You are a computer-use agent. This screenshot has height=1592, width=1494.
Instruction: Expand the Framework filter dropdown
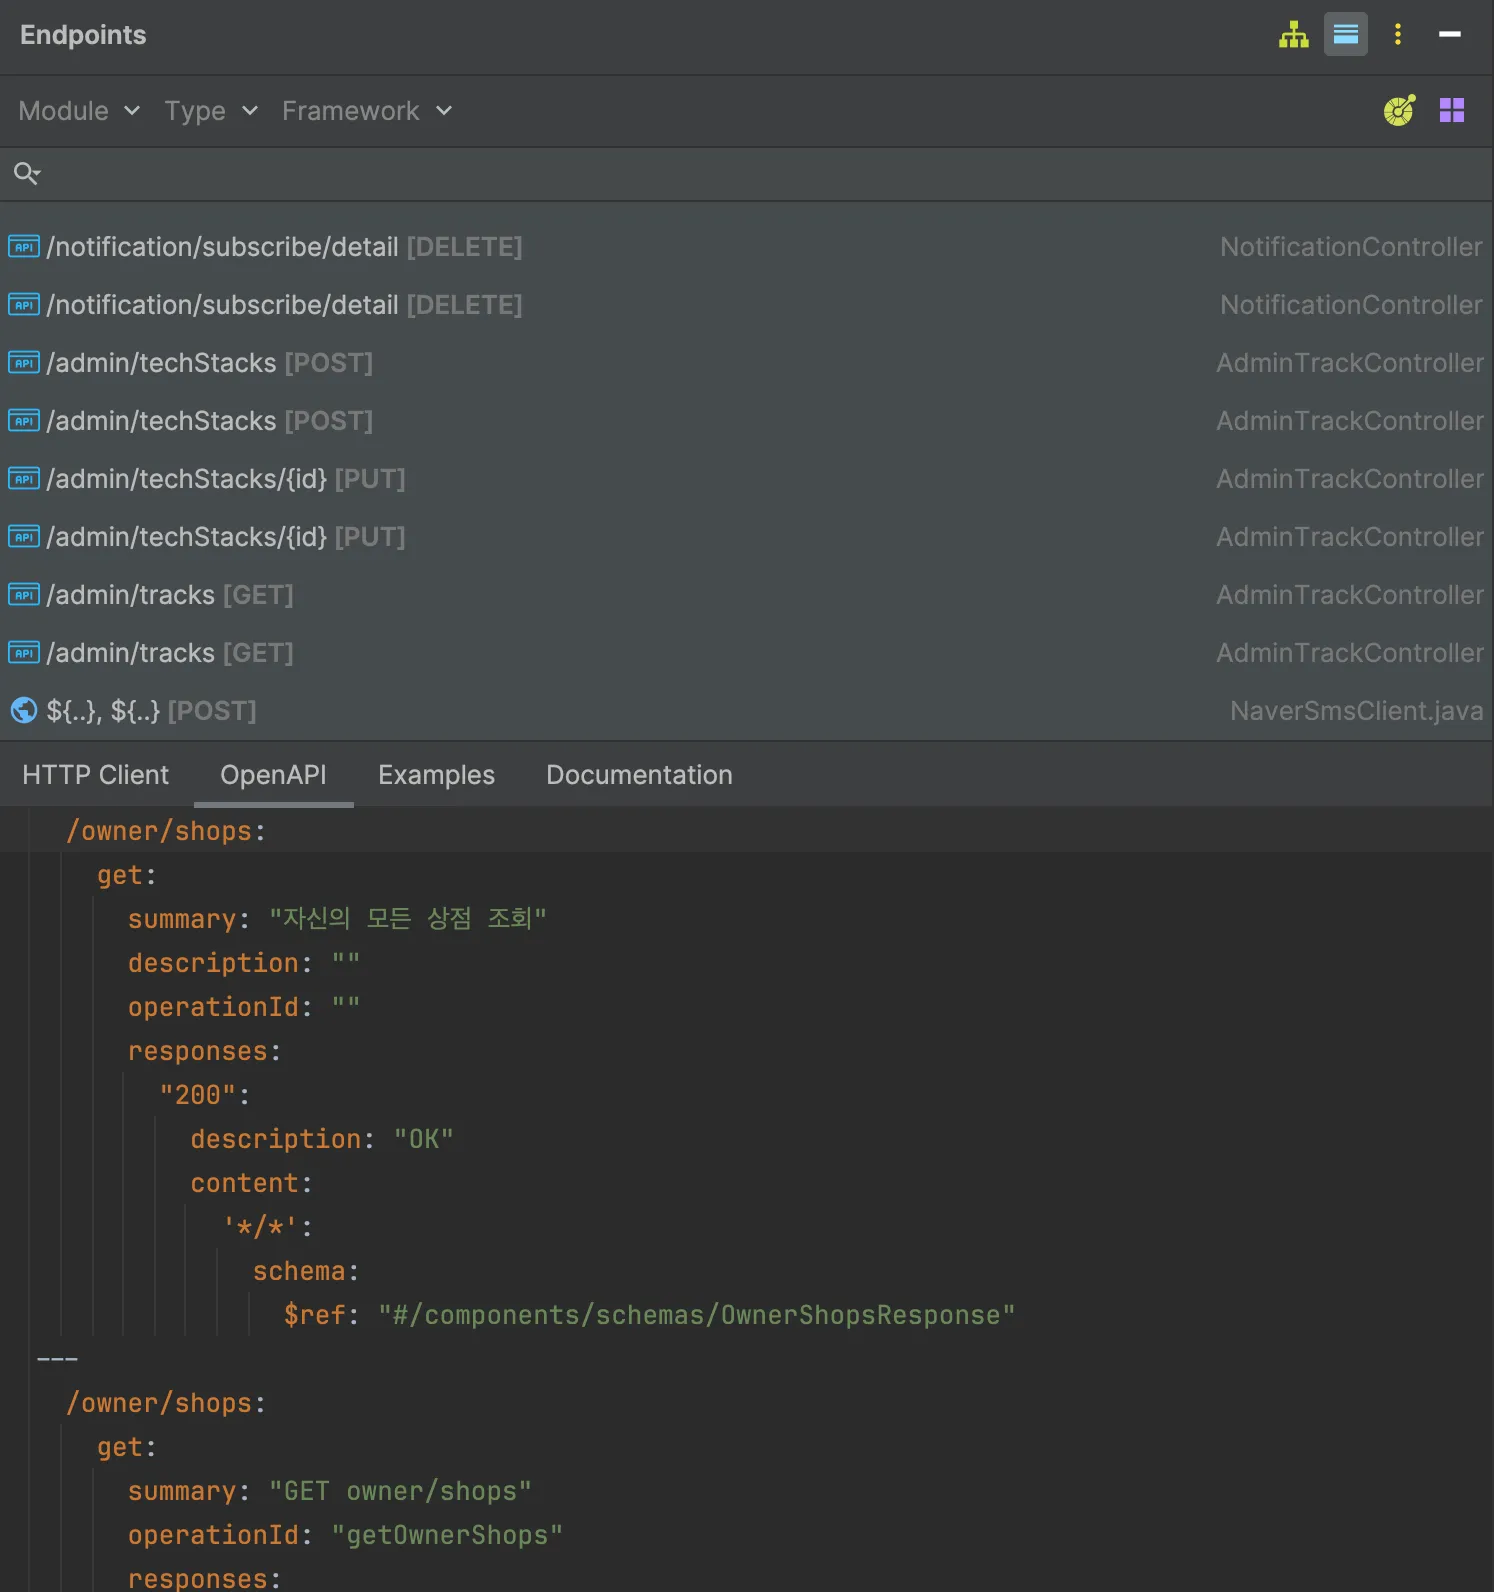click(x=367, y=111)
